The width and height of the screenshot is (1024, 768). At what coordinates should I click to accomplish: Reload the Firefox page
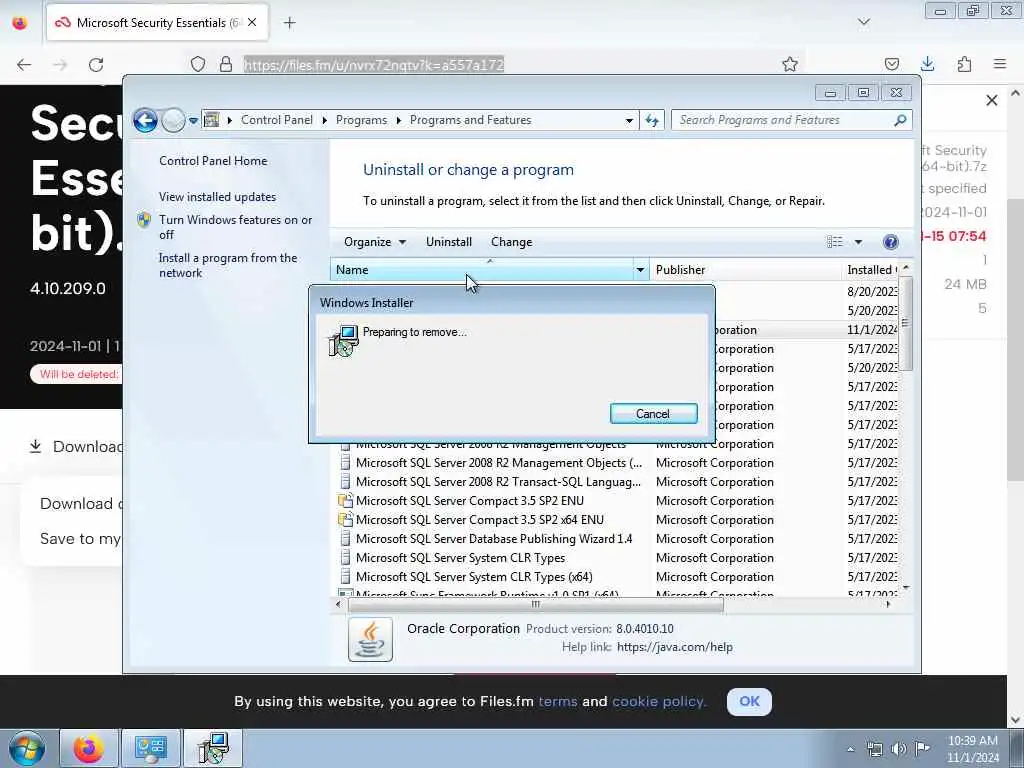coord(96,64)
